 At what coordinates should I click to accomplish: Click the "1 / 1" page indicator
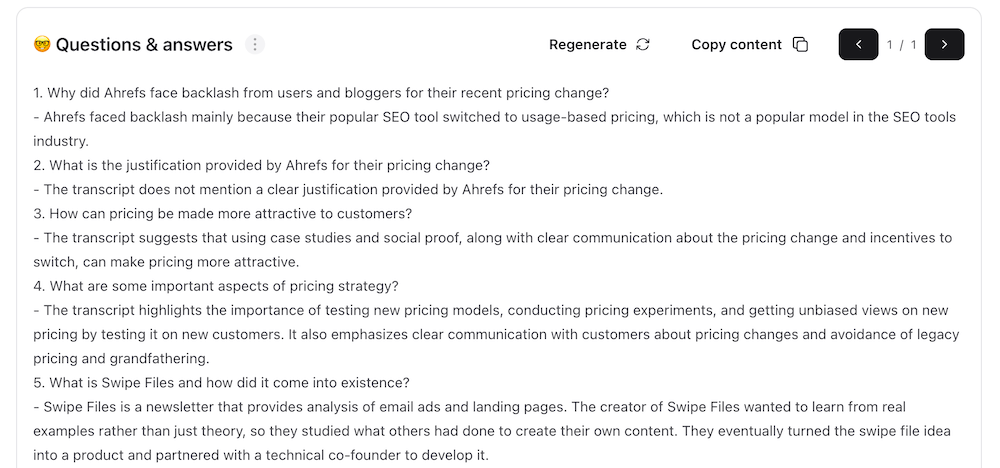point(901,45)
